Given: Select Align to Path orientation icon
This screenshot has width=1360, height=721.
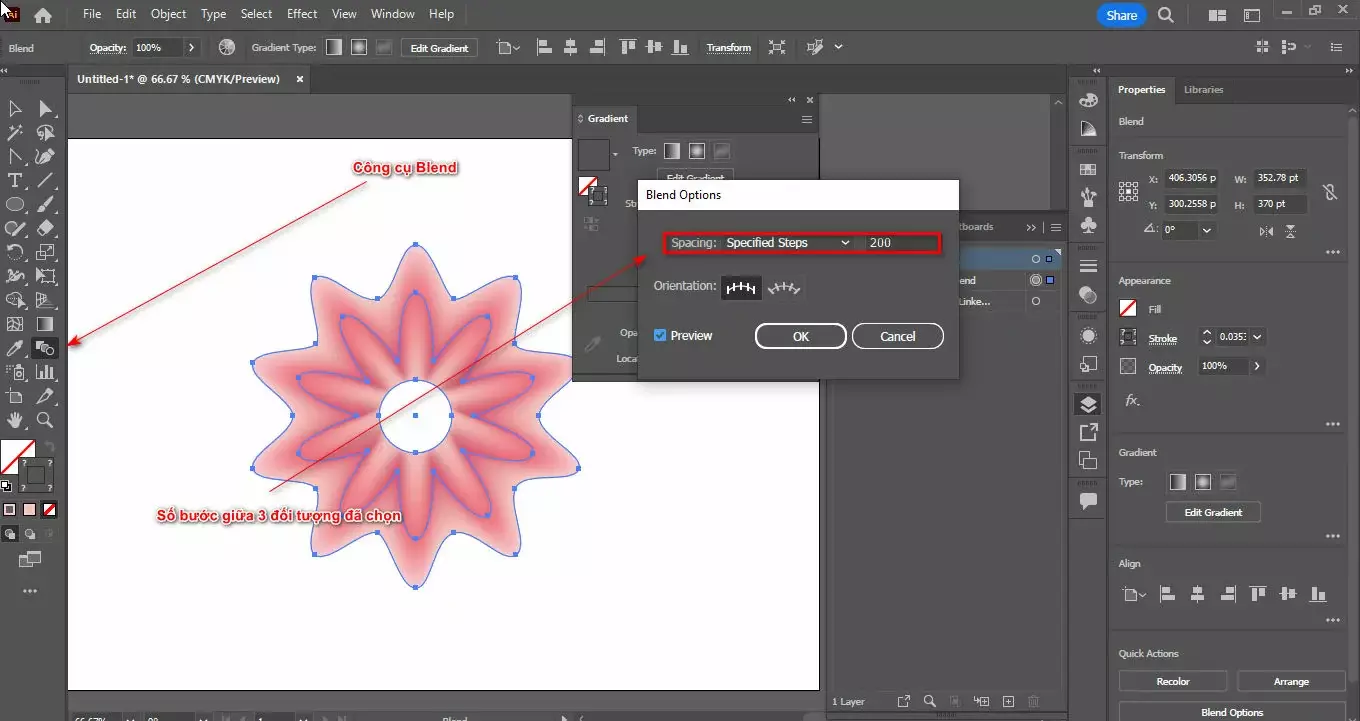Looking at the screenshot, I should [785, 288].
